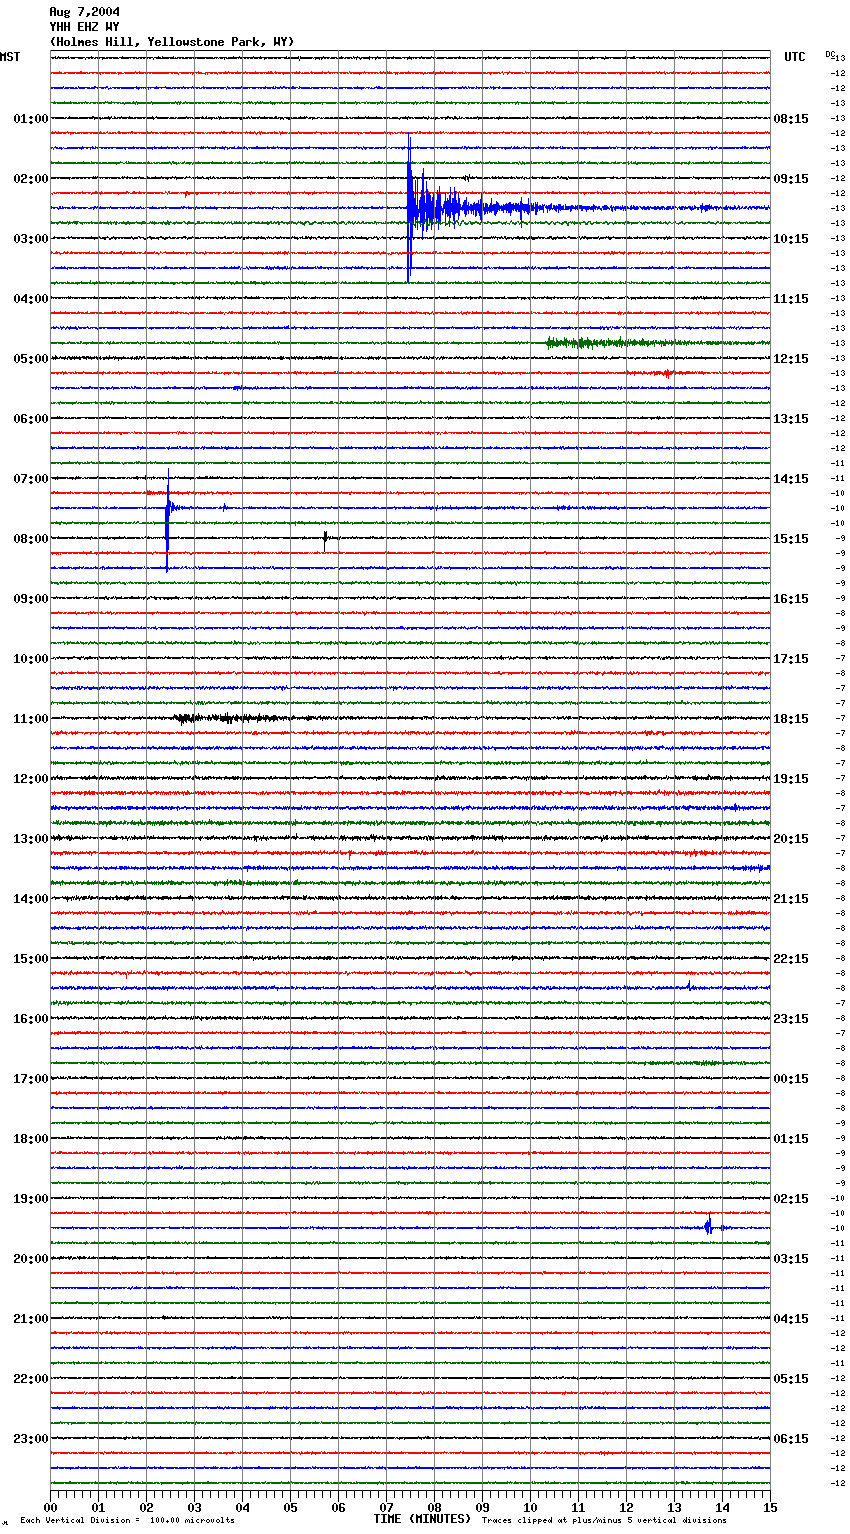Click the 12:15 UTC time label
This screenshot has height=1534, width=850.
pos(791,359)
